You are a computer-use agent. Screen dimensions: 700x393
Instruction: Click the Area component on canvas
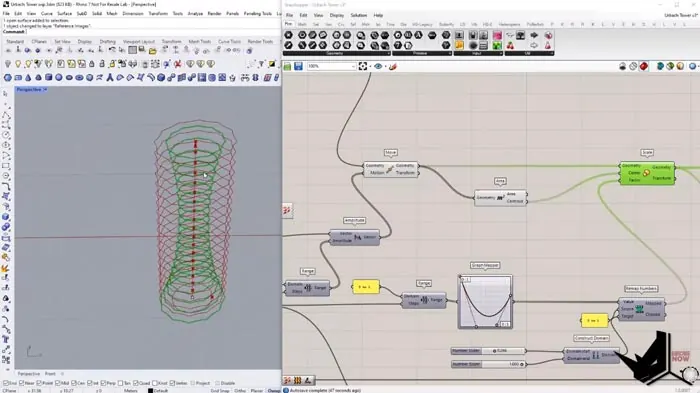500,197
